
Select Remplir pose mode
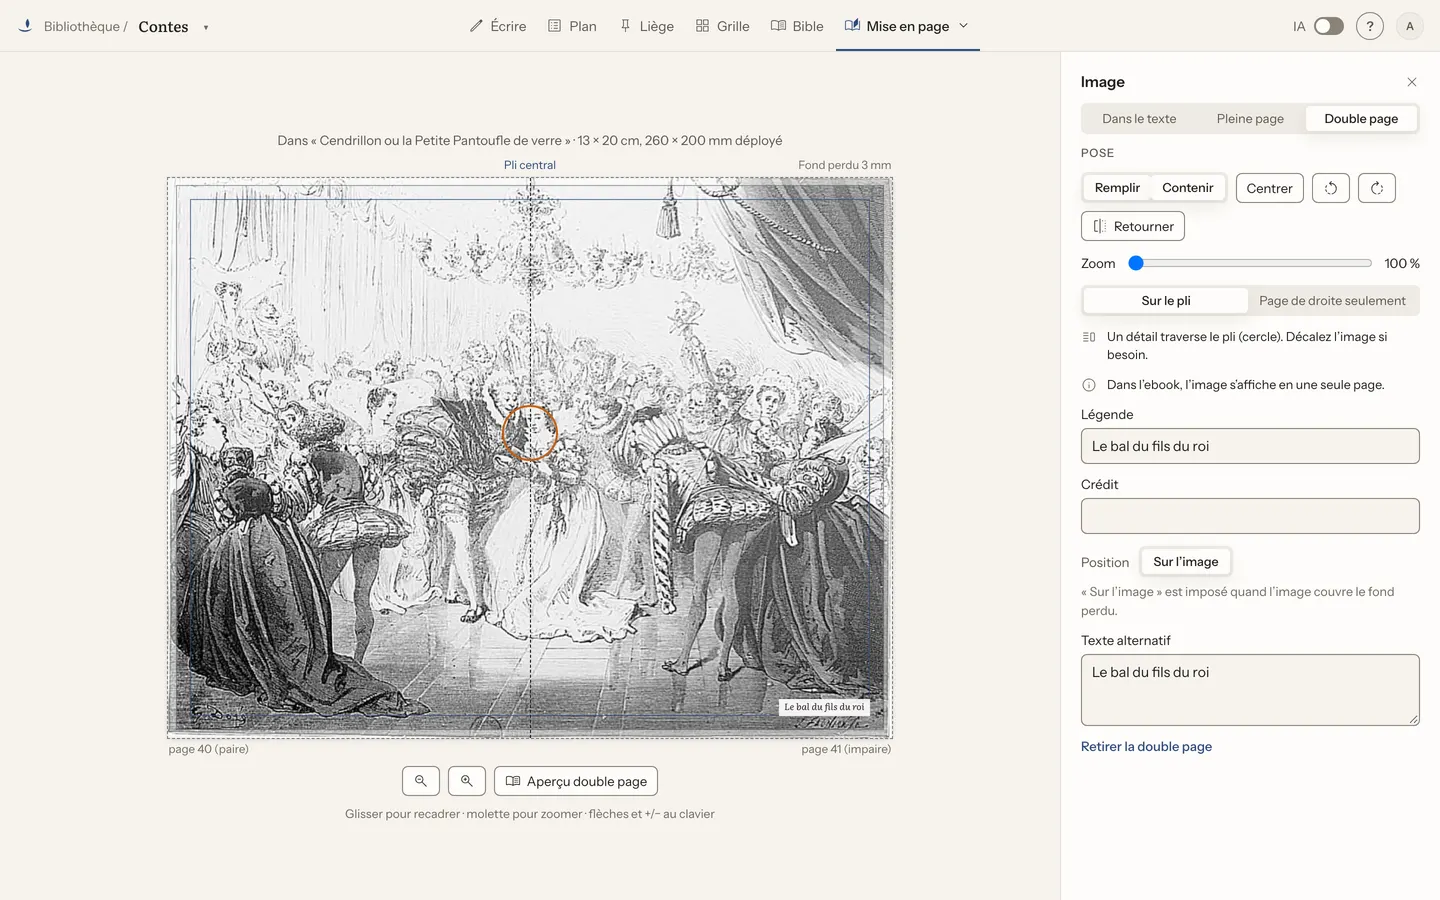pyautogui.click(x=1117, y=188)
